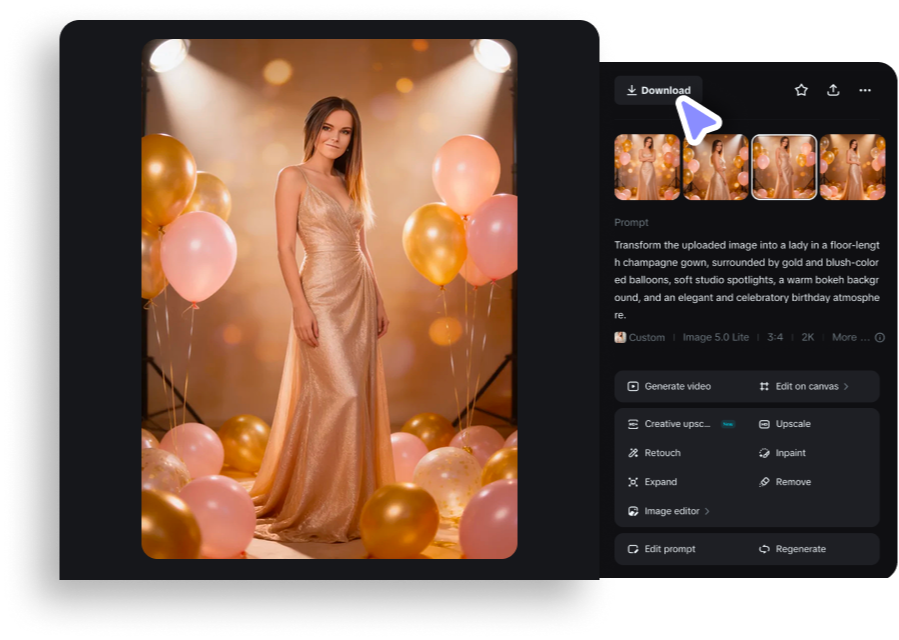Click the download arrow icon on Download button
This screenshot has width=899, height=640.
click(631, 89)
